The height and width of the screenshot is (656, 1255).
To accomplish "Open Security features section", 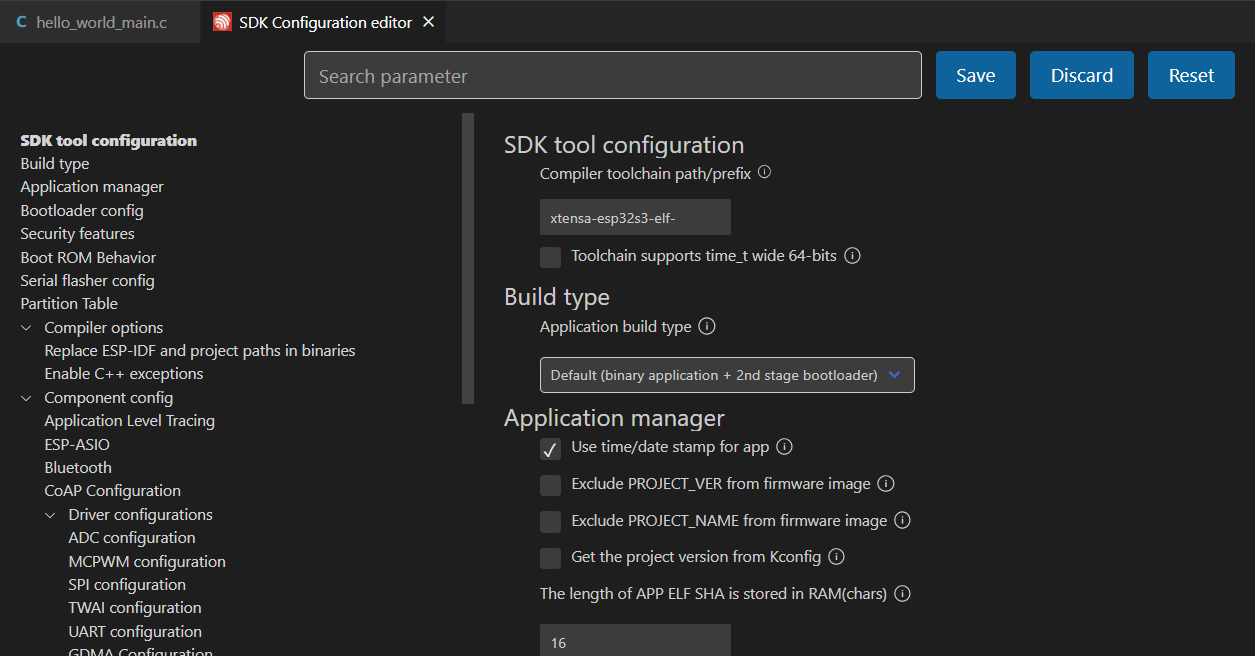I will pyautogui.click(x=77, y=234).
